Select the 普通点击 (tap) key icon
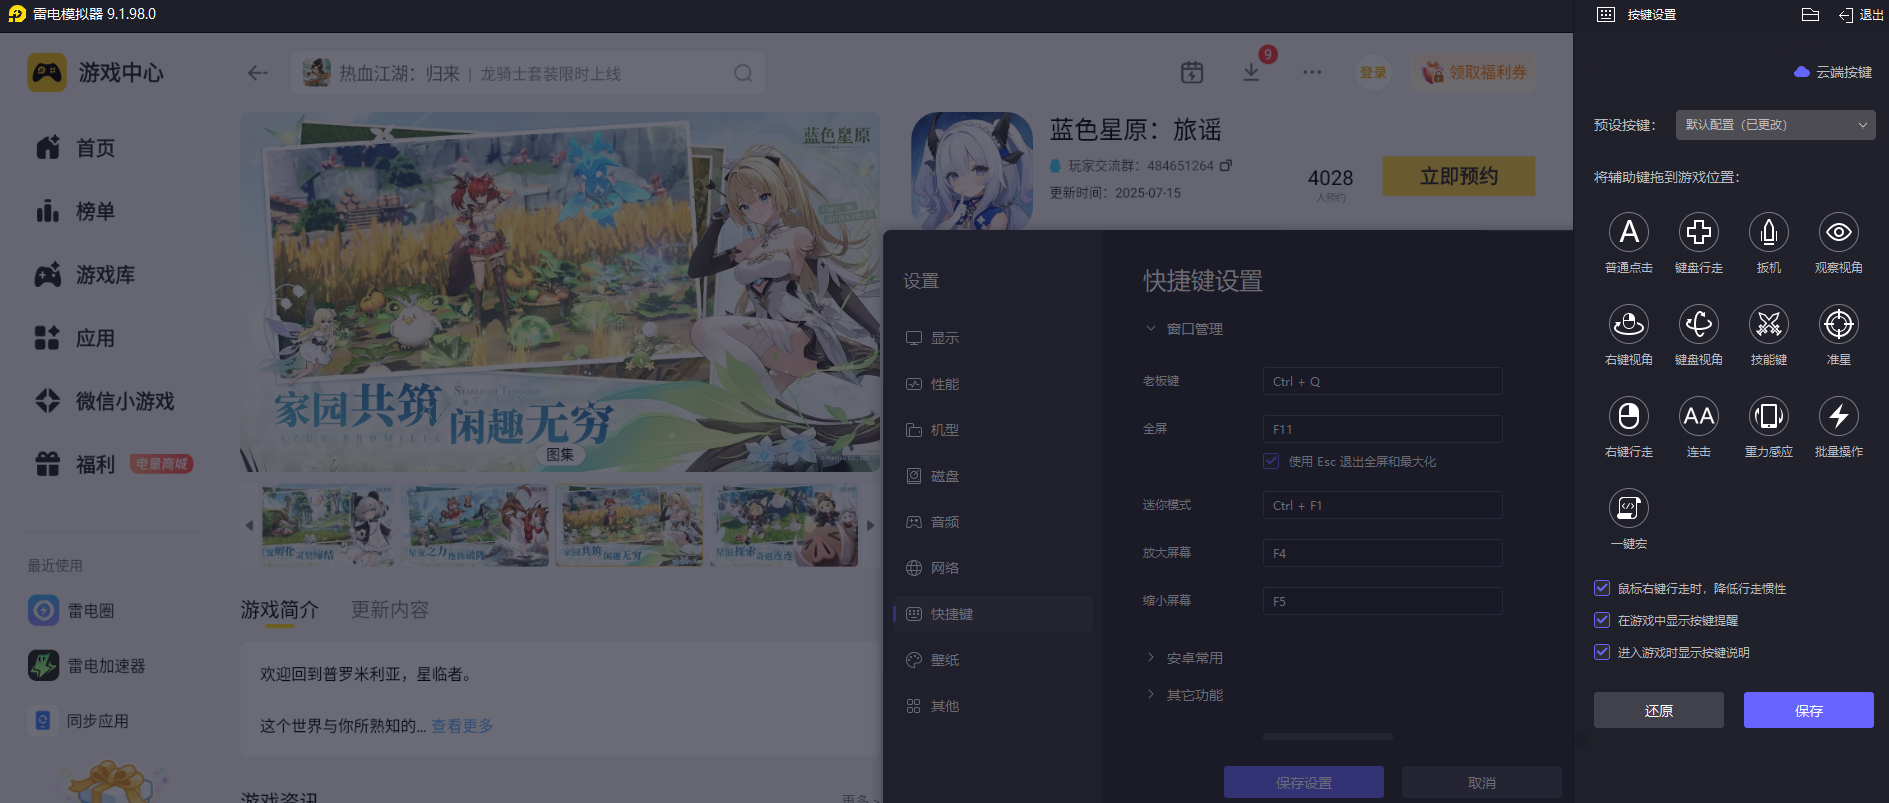The width and height of the screenshot is (1889, 803). pyautogui.click(x=1629, y=232)
